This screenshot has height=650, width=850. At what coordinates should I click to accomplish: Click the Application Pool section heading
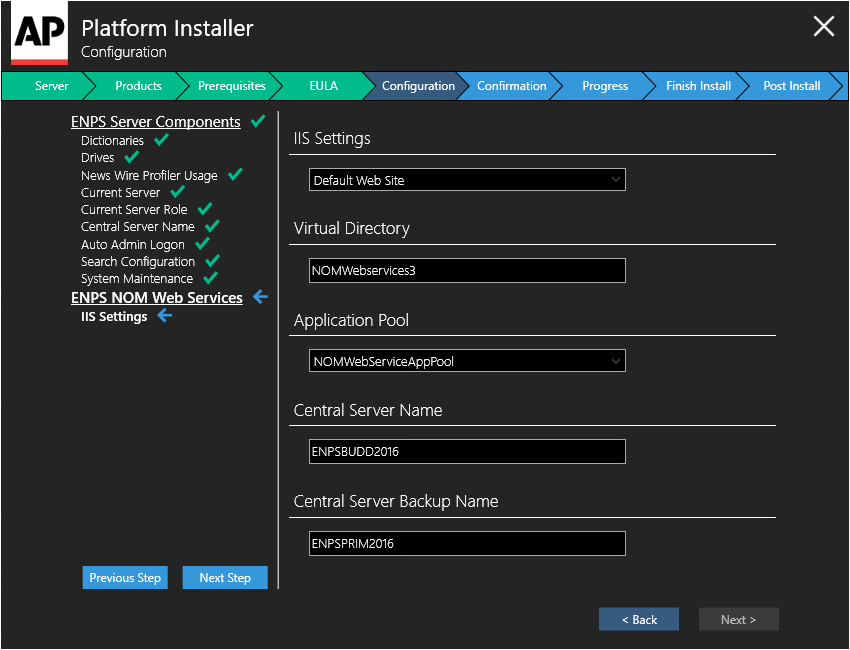click(351, 320)
